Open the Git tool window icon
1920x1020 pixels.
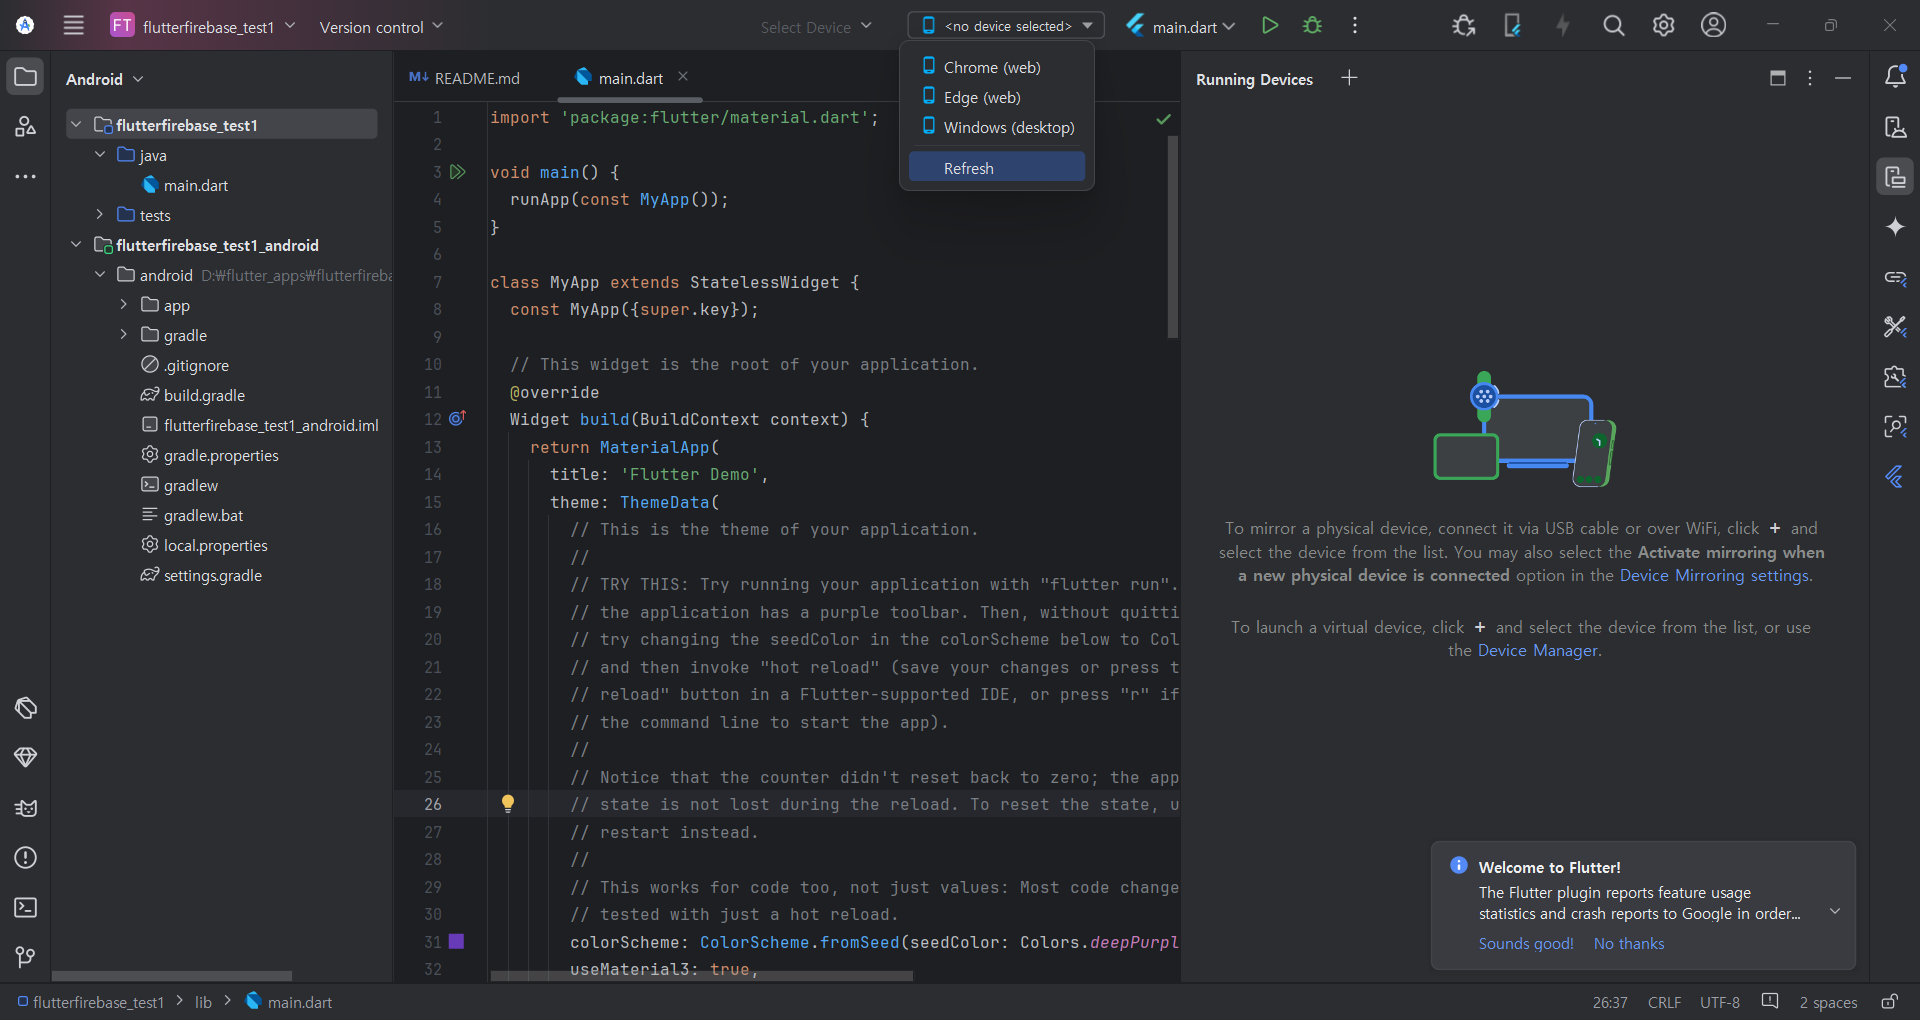tap(26, 958)
